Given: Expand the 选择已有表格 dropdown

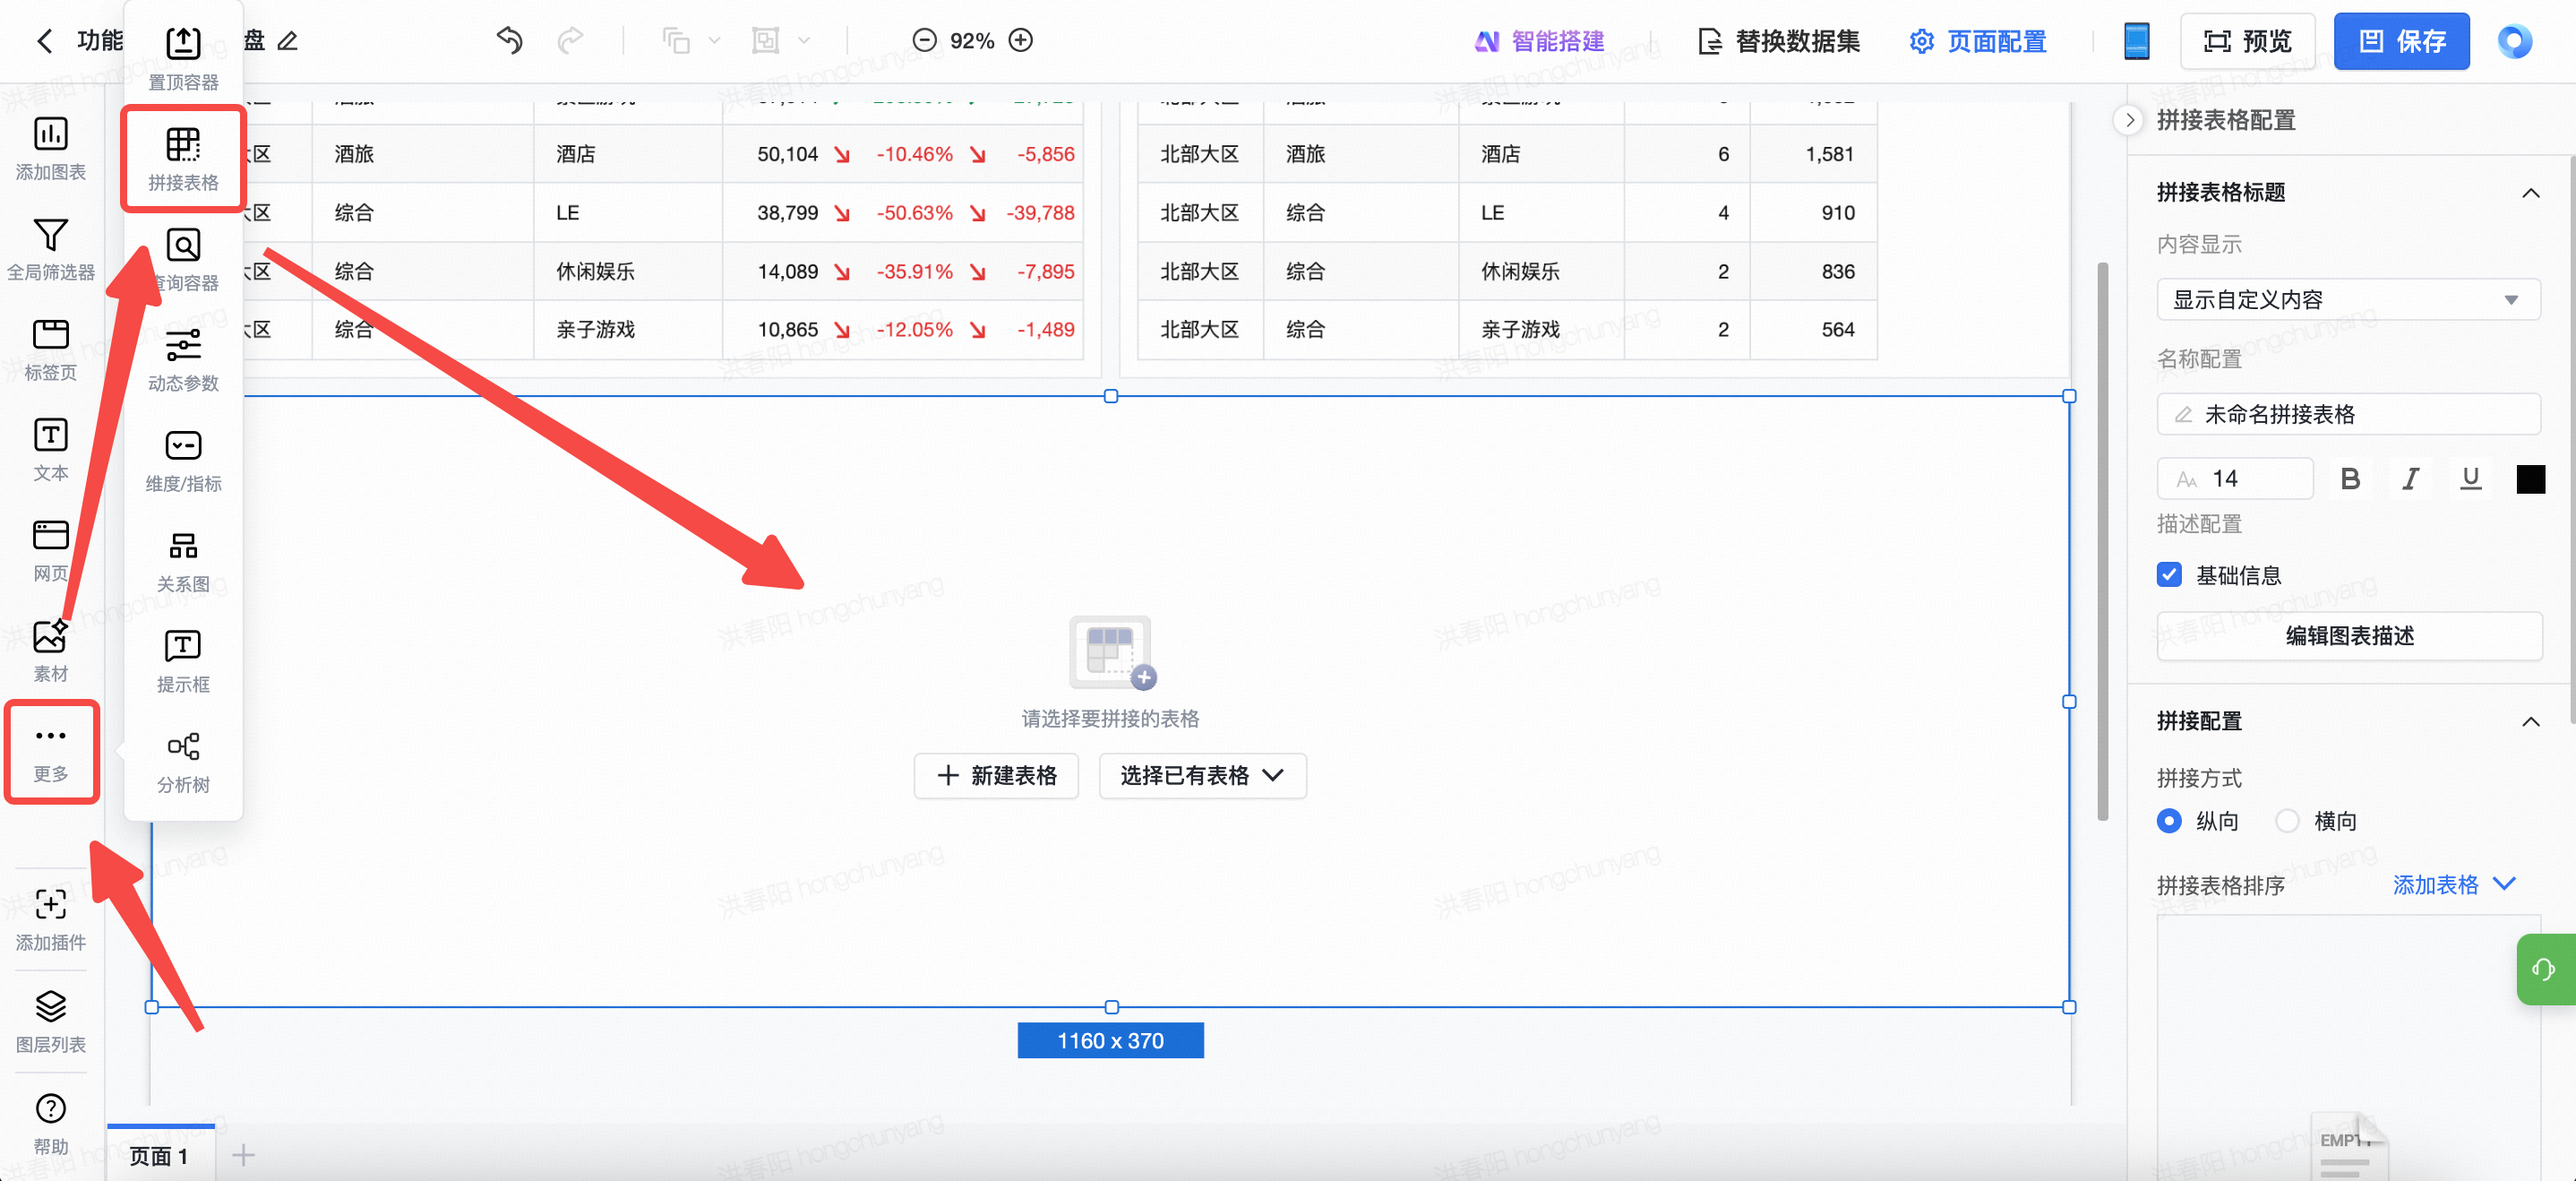Looking at the screenshot, I should (x=1201, y=776).
